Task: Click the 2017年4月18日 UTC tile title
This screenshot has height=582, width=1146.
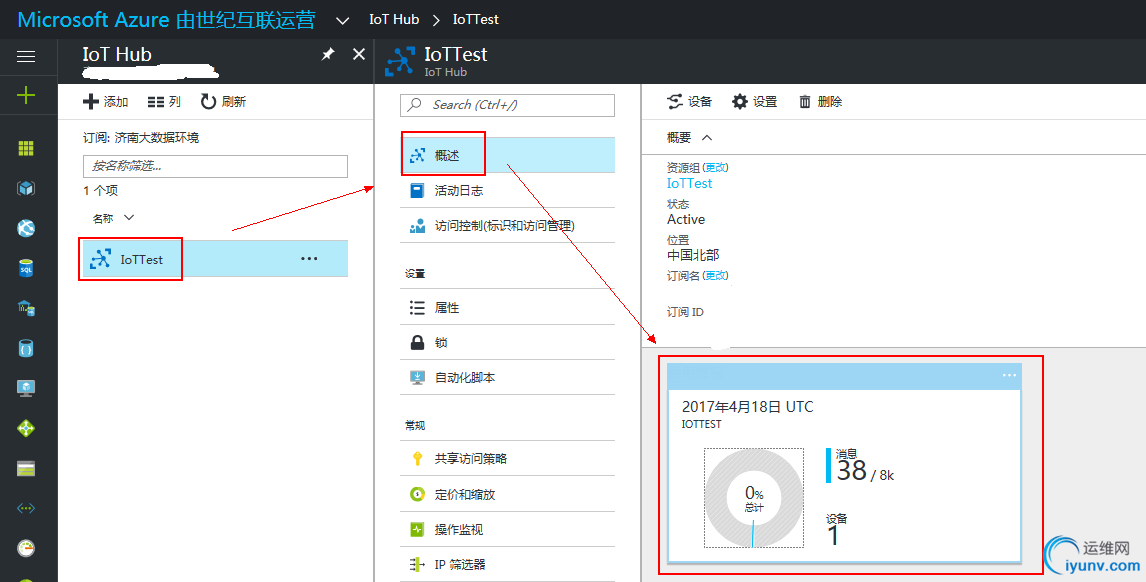Action: (x=747, y=407)
